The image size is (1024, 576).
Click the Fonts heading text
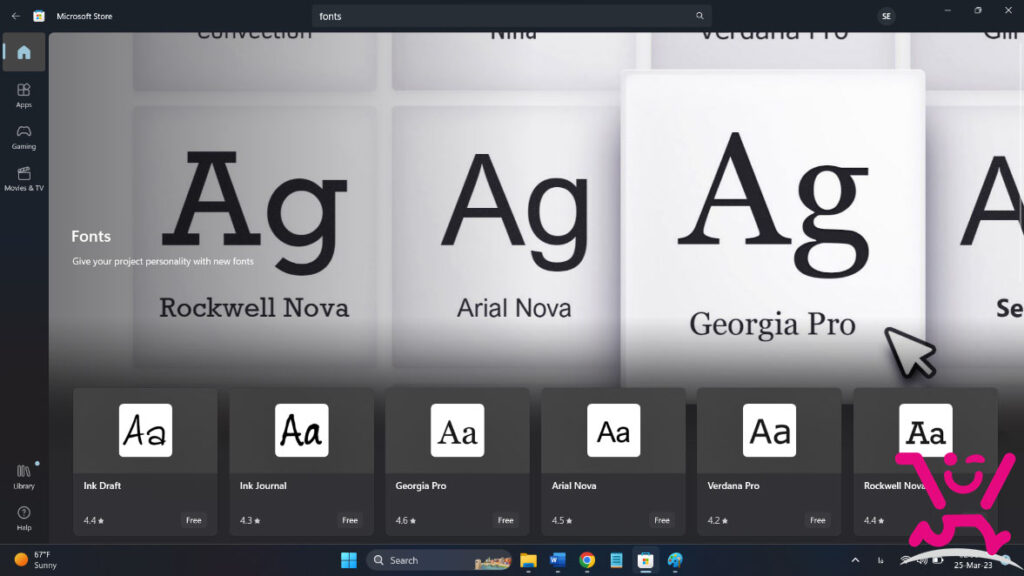[x=91, y=236]
